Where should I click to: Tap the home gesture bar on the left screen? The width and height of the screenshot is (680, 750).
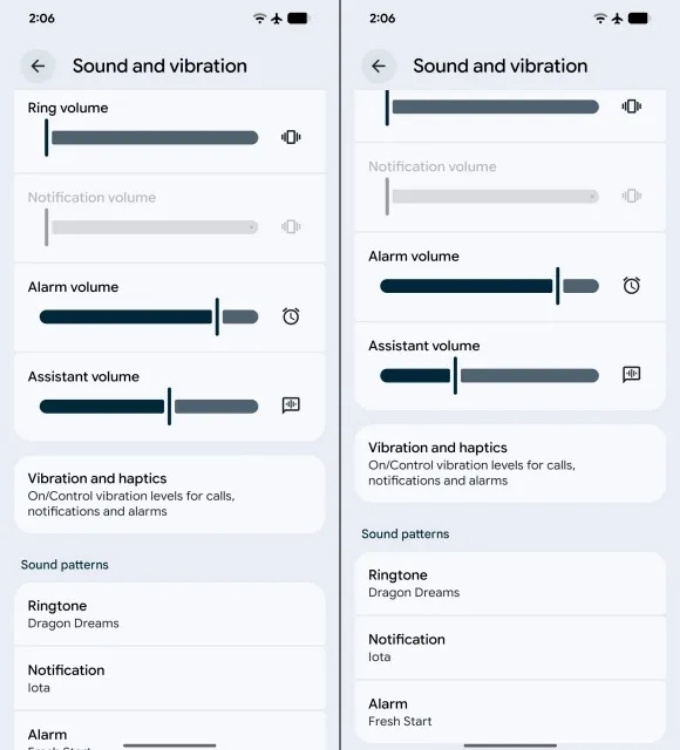click(169, 744)
